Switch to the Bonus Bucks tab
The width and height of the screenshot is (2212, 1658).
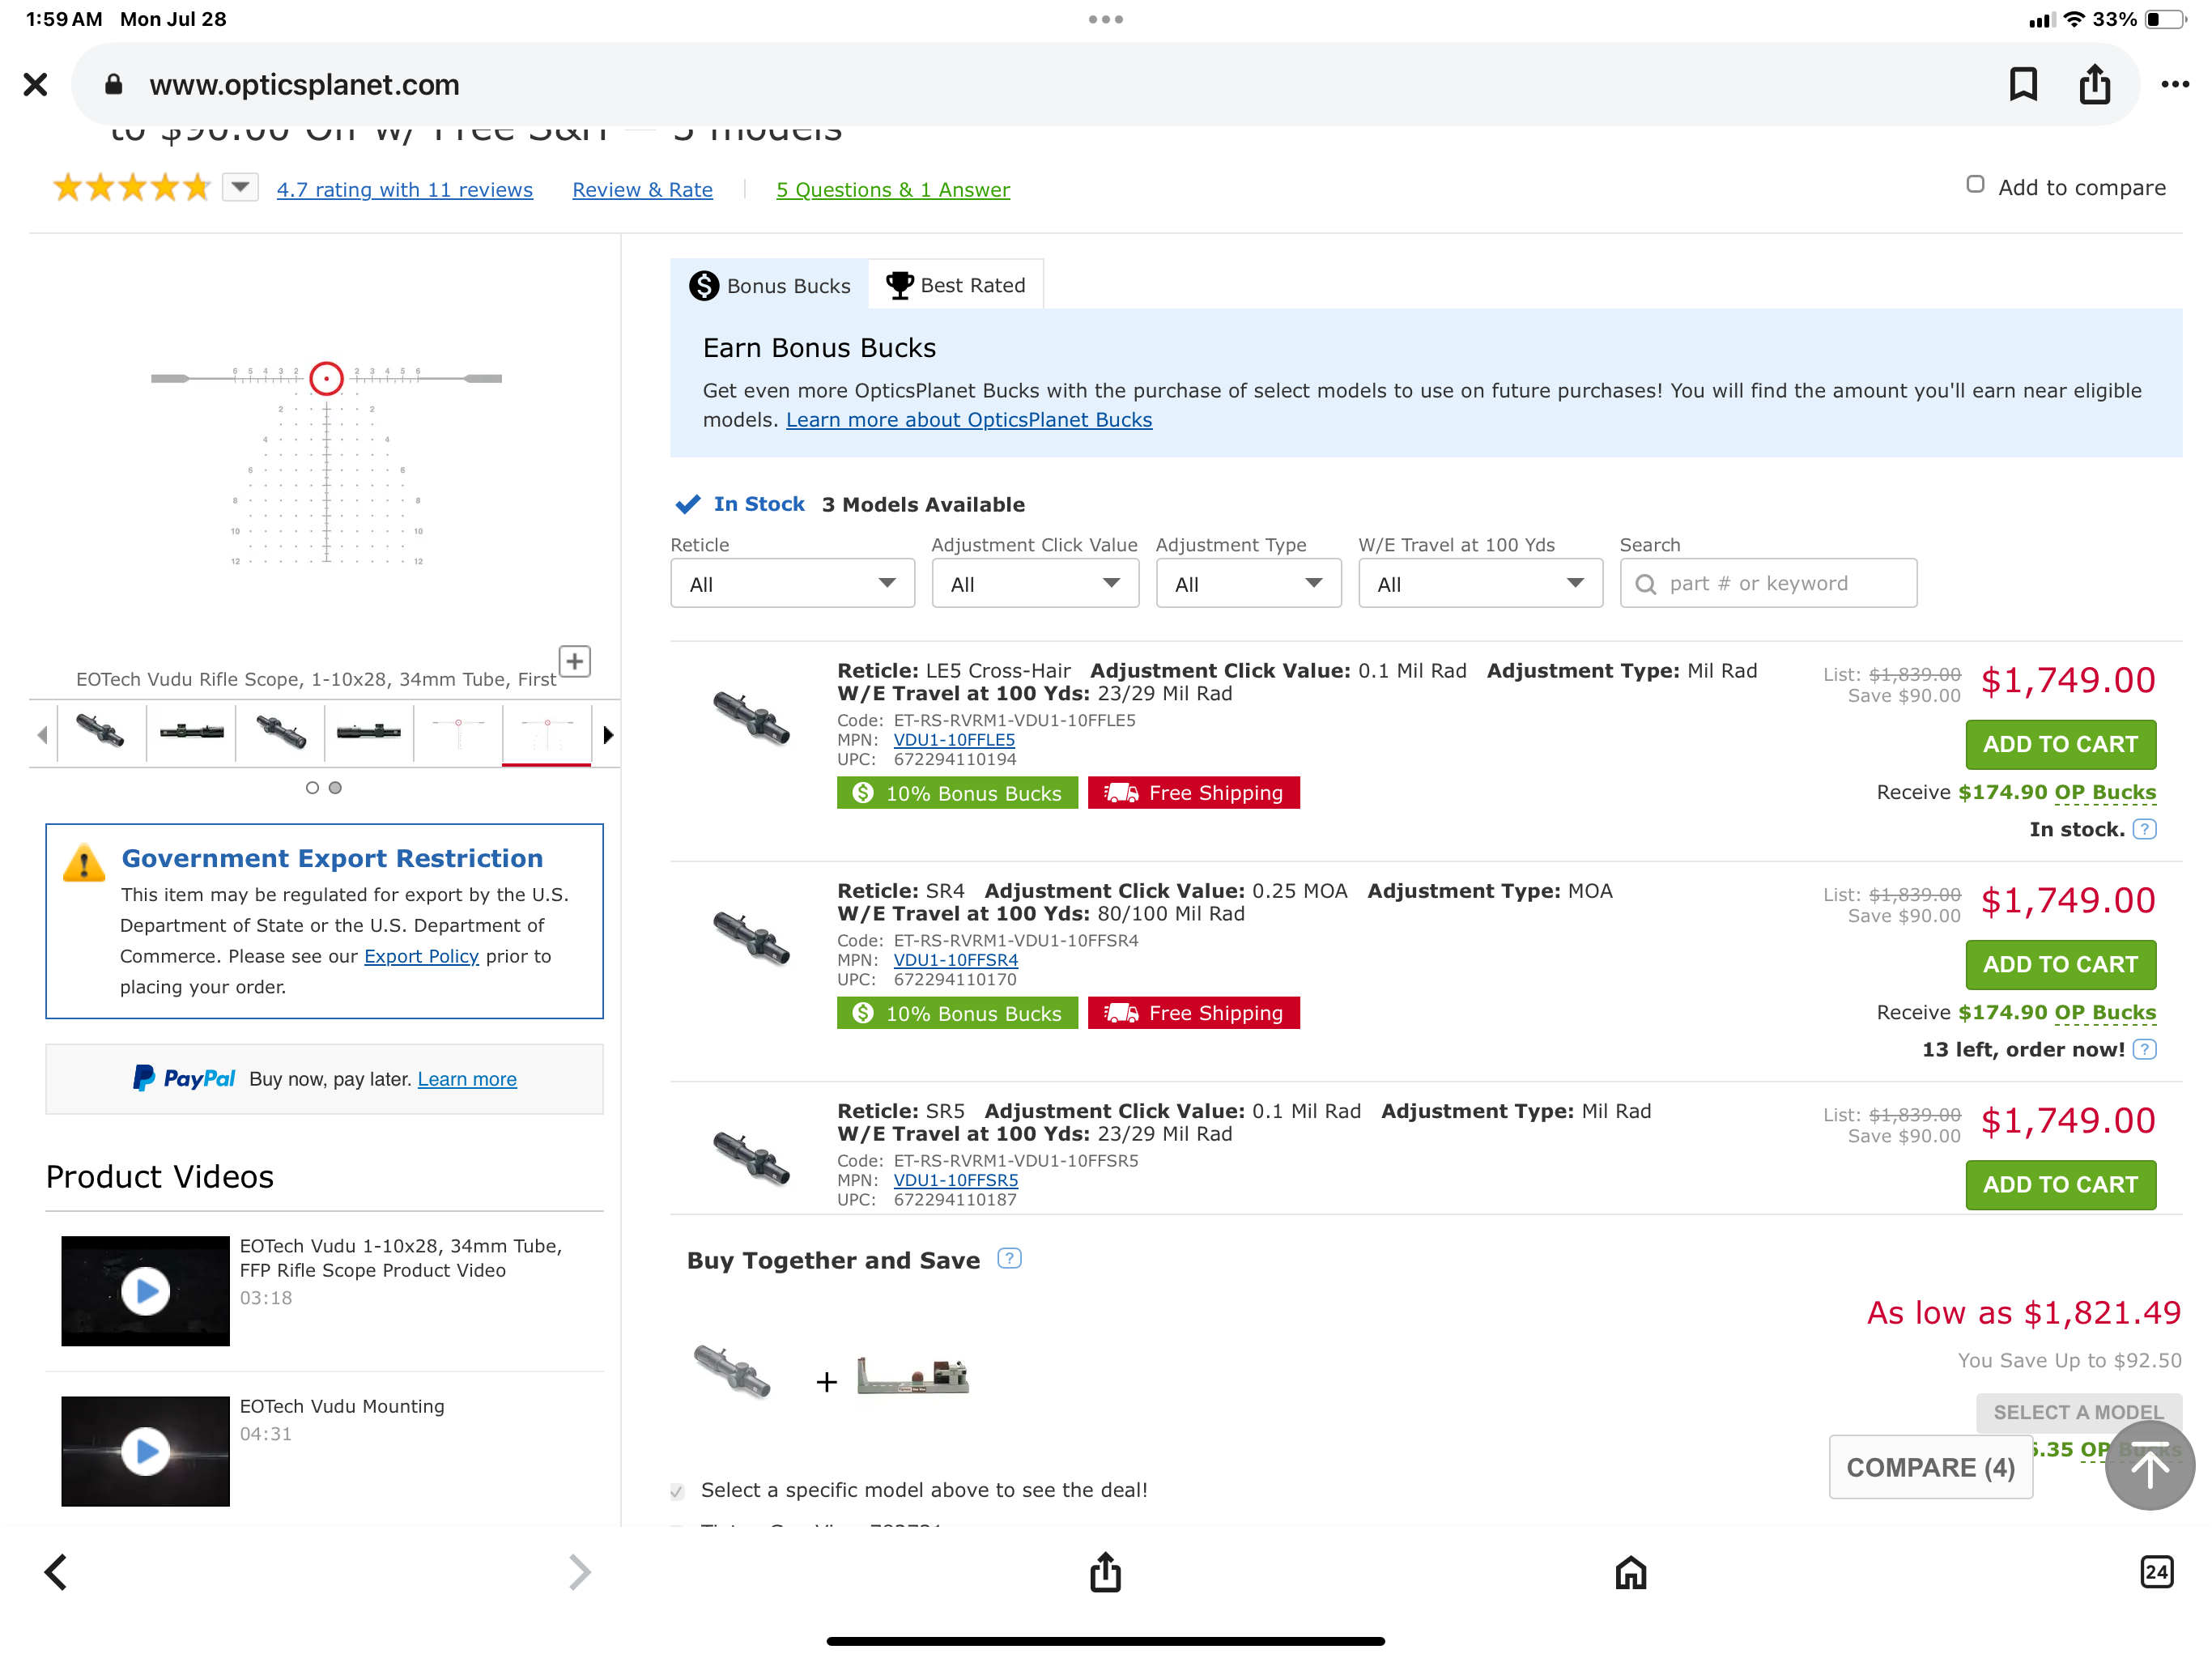tap(770, 285)
